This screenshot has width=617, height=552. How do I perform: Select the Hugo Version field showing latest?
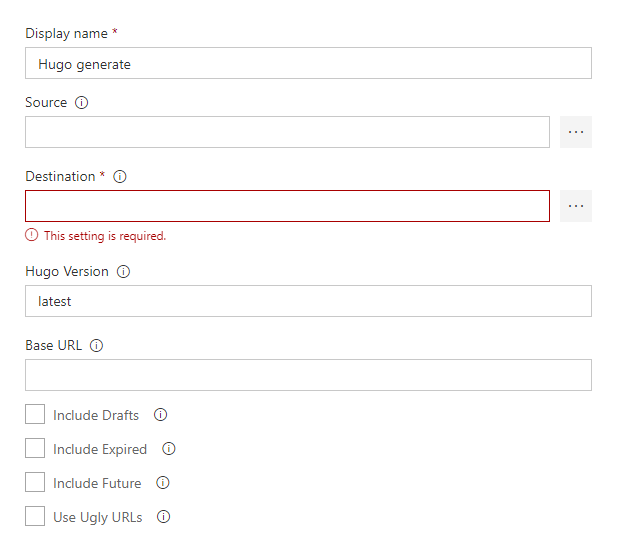point(308,301)
